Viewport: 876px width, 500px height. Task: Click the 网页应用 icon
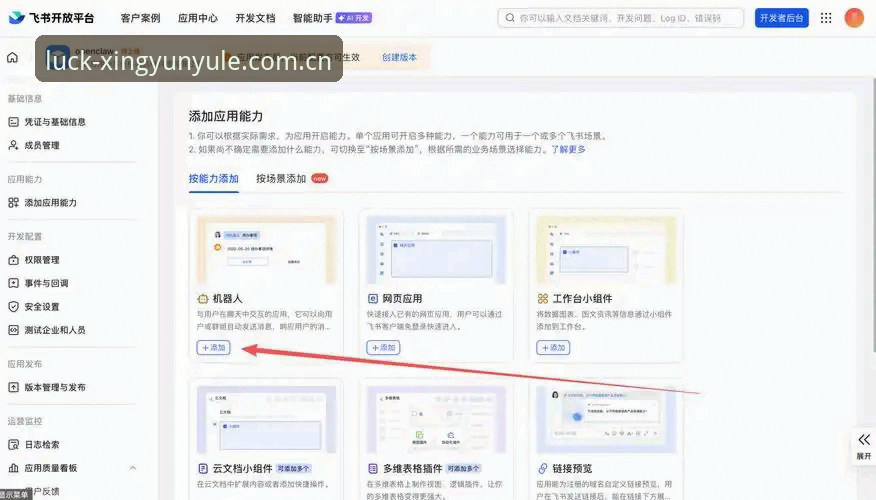coord(373,299)
